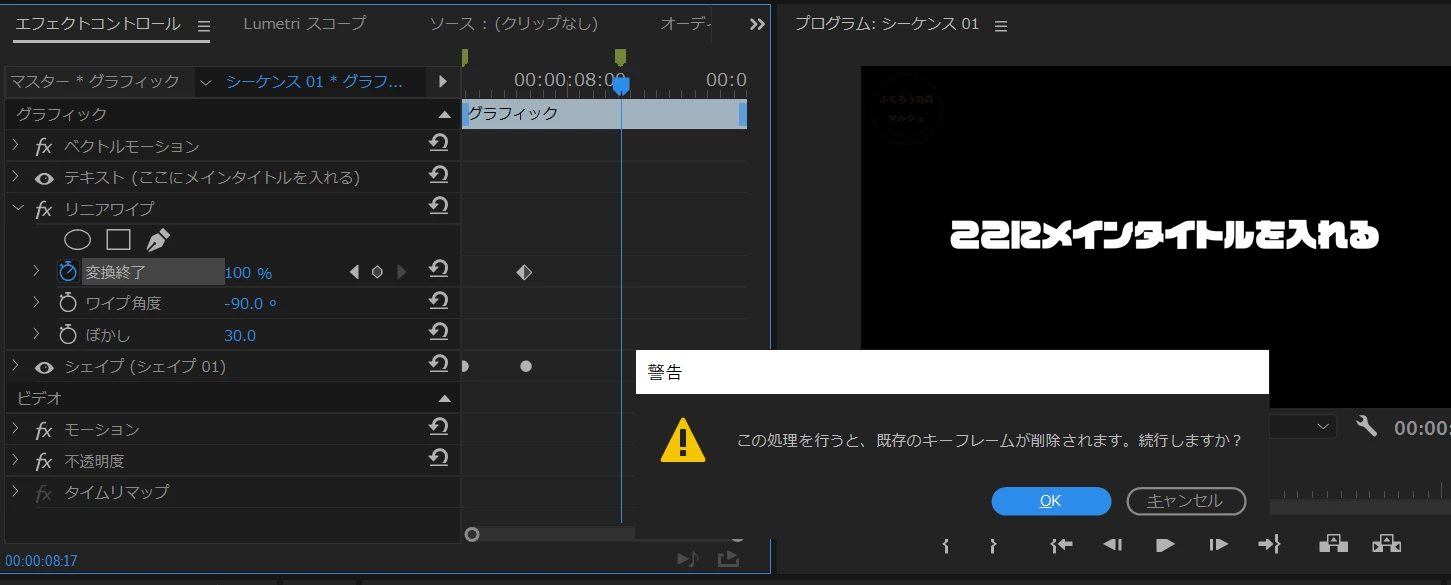Viewport: 1451px width, 585px height.
Task: Select the シェイプ keyframe dot in timeline
Action: click(x=526, y=367)
